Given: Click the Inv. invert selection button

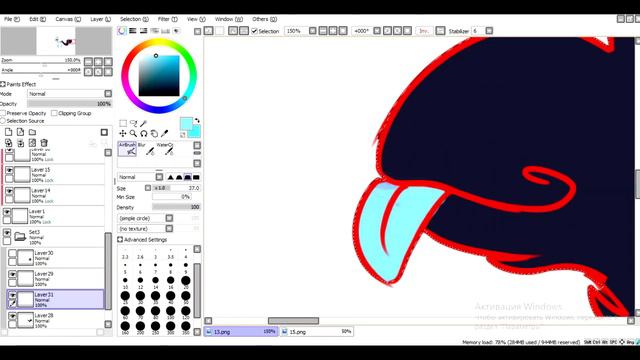Looking at the screenshot, I should coord(424,31).
